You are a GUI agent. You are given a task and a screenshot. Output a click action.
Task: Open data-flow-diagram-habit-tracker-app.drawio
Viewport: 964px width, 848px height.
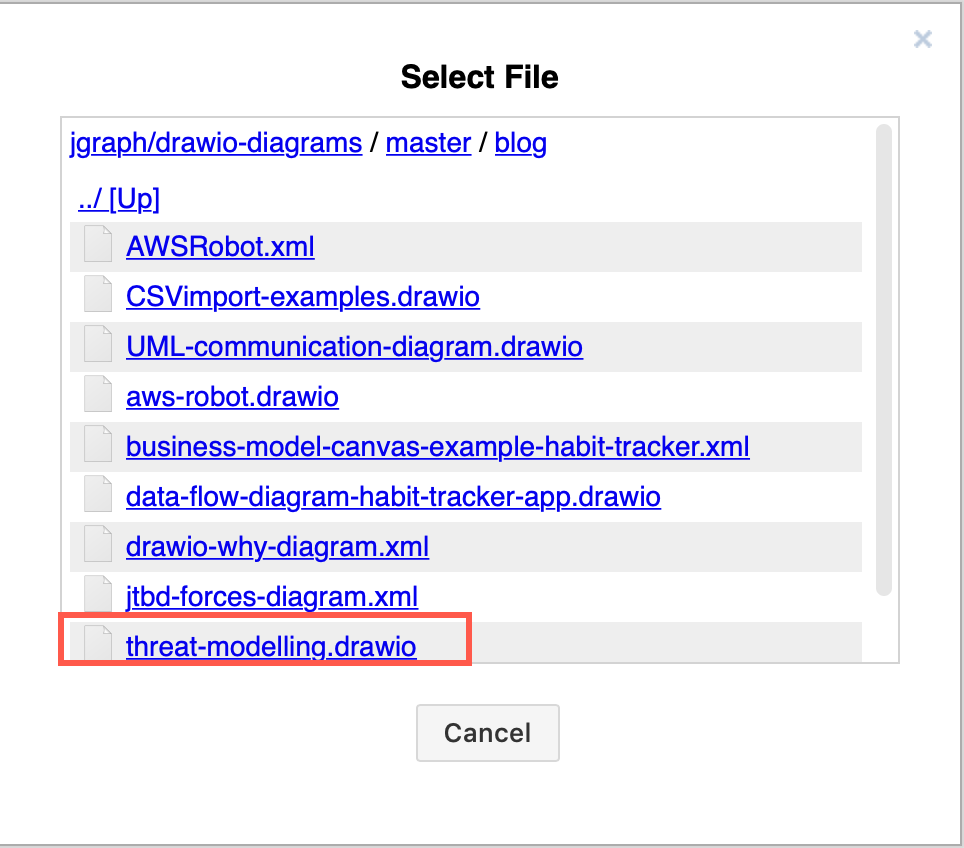(393, 496)
